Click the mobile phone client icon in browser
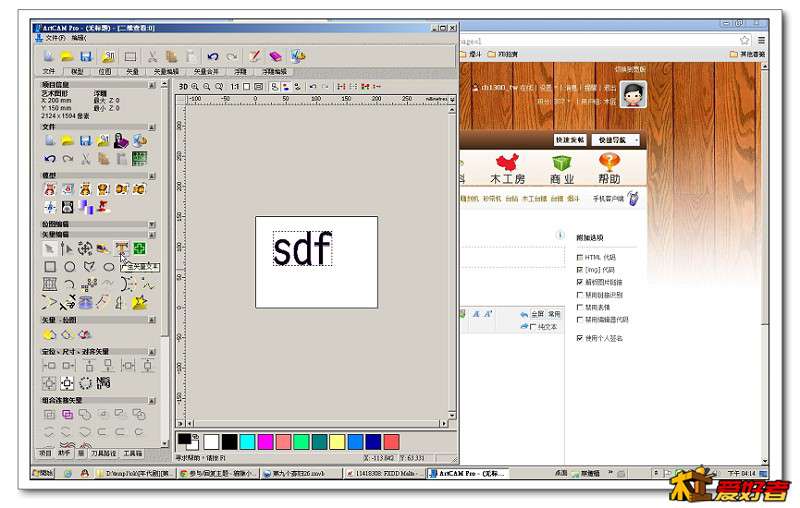The width and height of the screenshot is (800, 508). tap(633, 198)
